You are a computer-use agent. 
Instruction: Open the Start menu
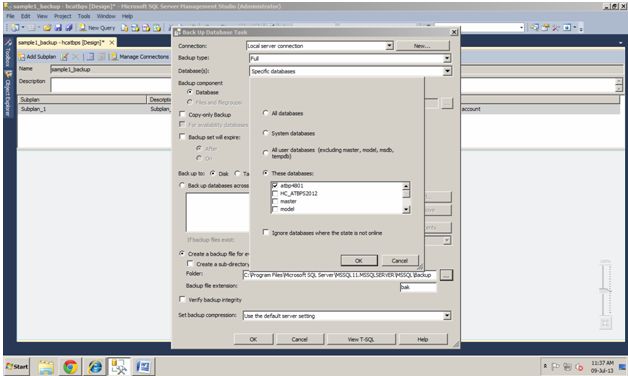pos(17,366)
